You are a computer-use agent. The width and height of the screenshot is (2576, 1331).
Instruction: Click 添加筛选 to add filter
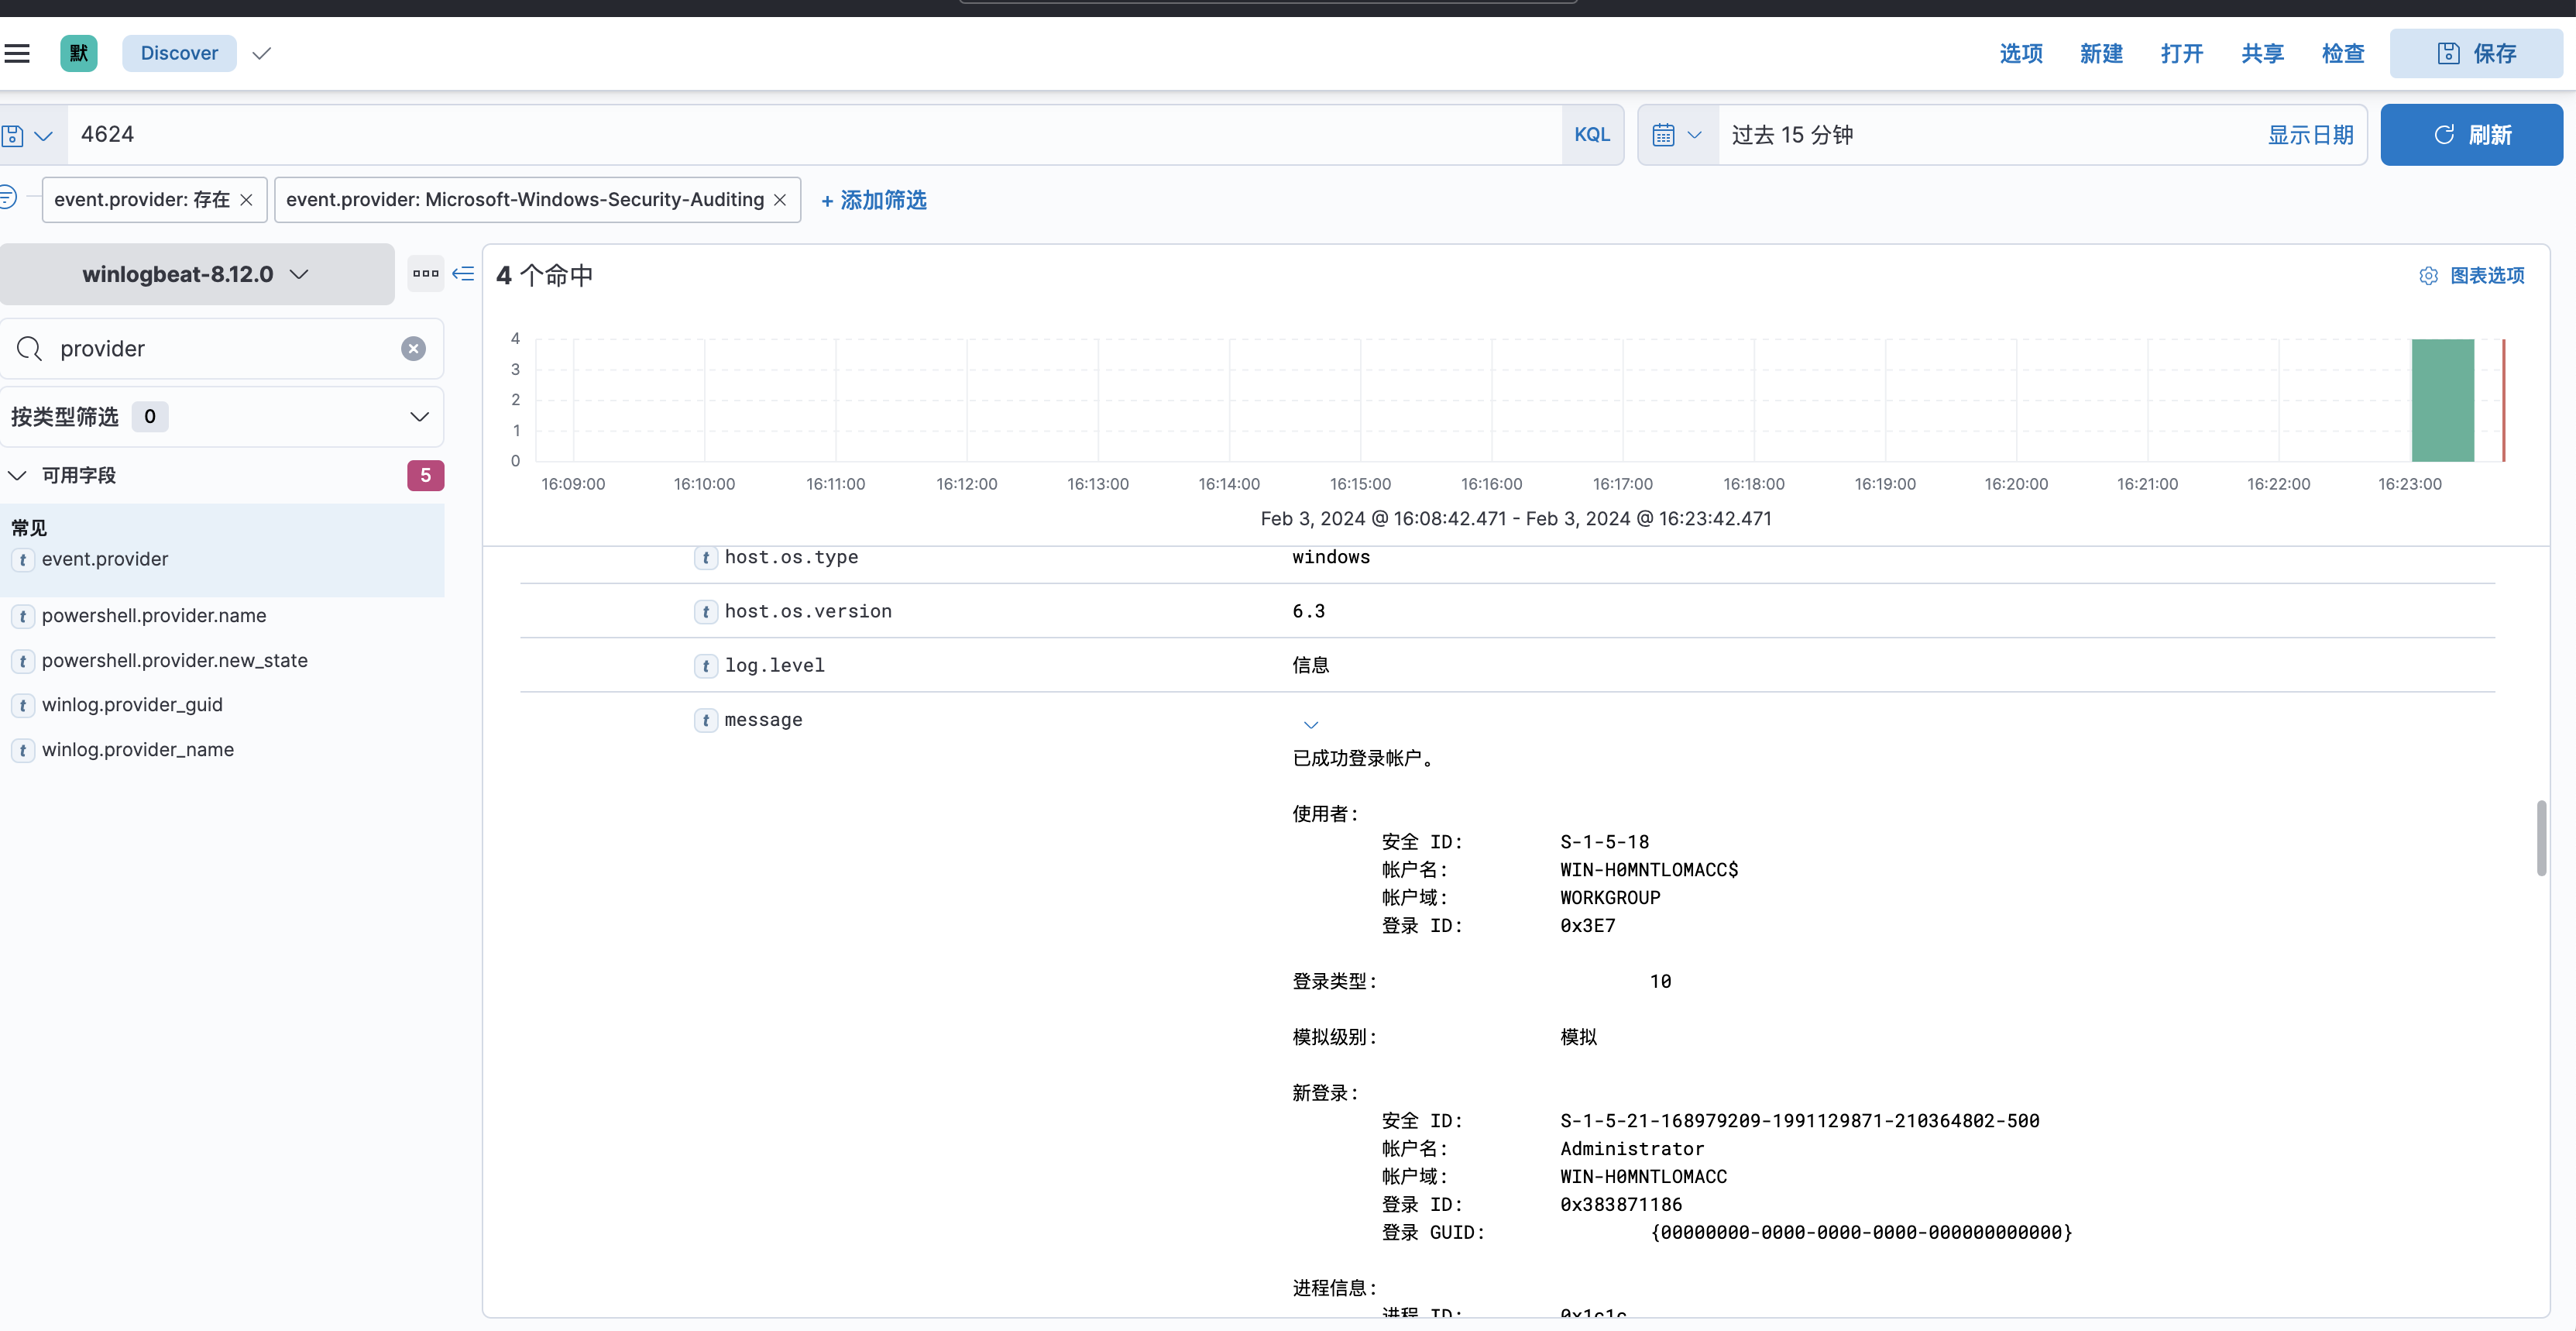(x=874, y=200)
